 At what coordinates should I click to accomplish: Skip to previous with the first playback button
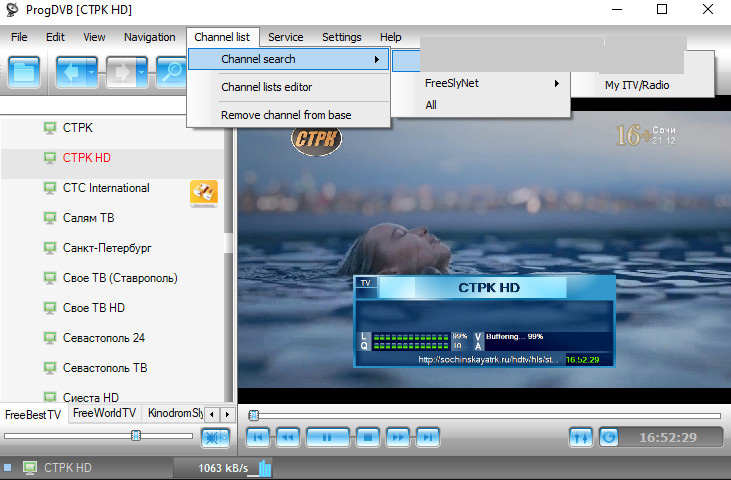pyautogui.click(x=258, y=438)
